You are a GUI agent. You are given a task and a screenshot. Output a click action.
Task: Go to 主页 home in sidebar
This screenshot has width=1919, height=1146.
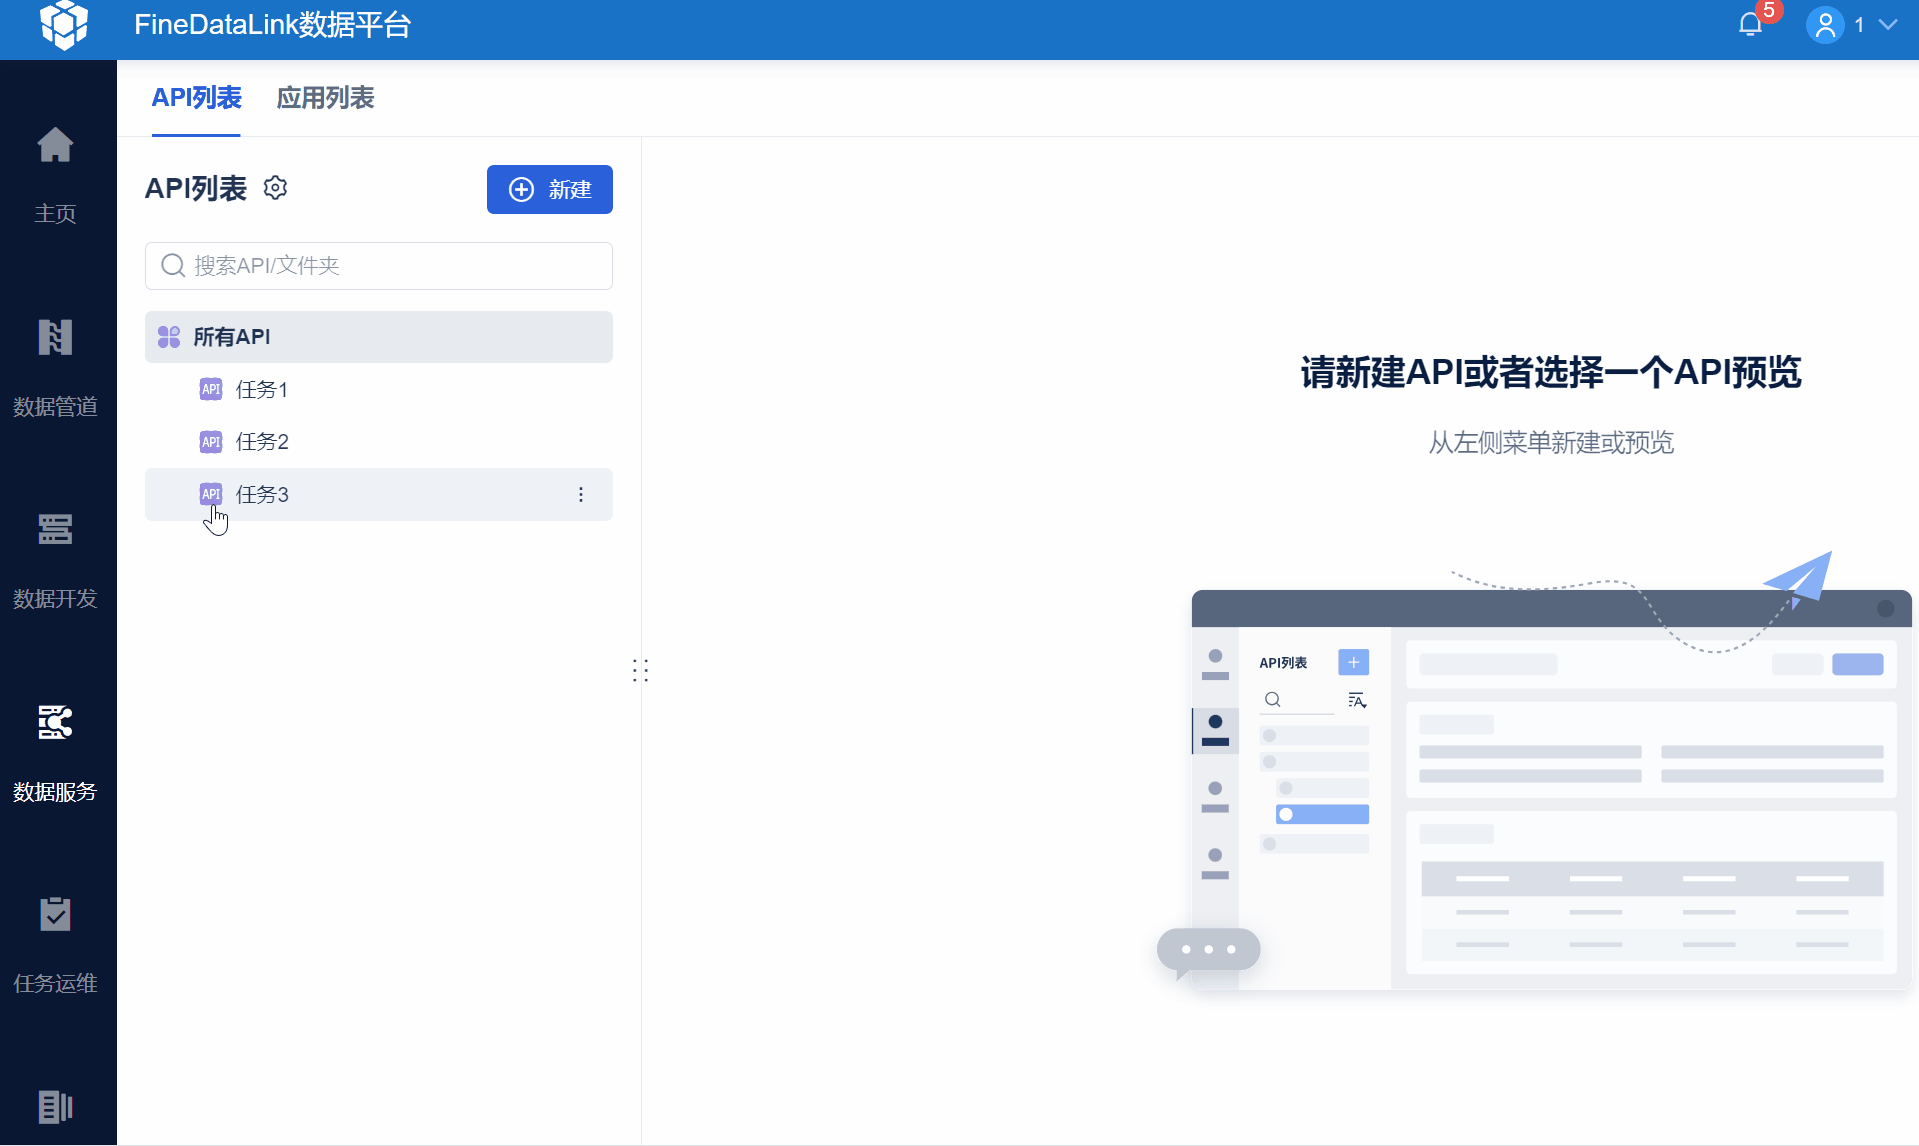[x=55, y=175]
